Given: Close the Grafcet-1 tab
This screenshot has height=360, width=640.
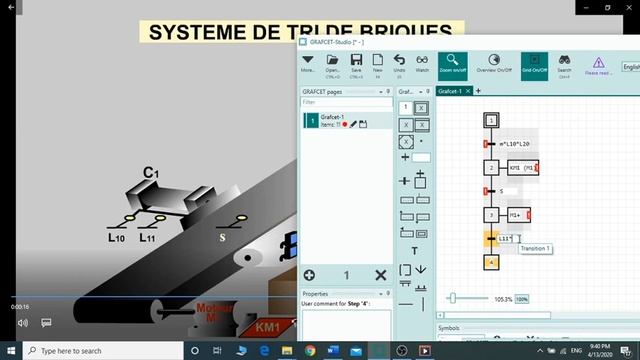Looking at the screenshot, I should click(x=468, y=91).
